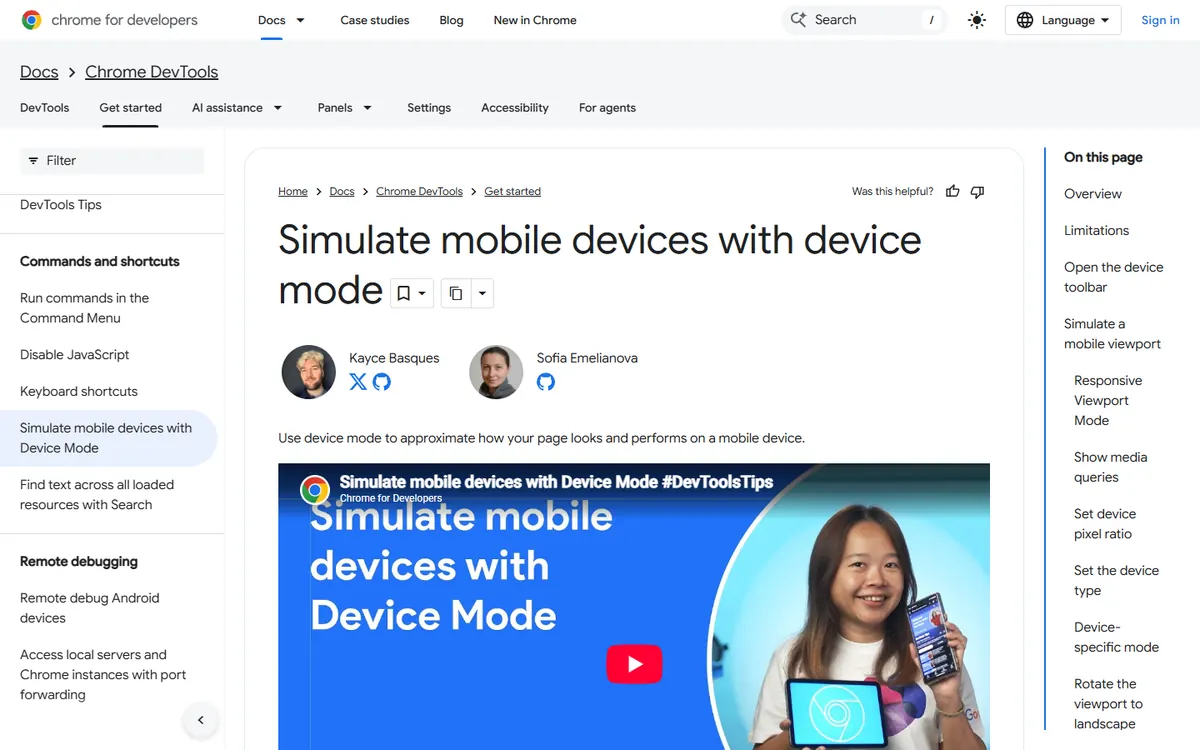1200x750 pixels.
Task: Jump to Responsive Viewport Mode
Action: [1108, 400]
